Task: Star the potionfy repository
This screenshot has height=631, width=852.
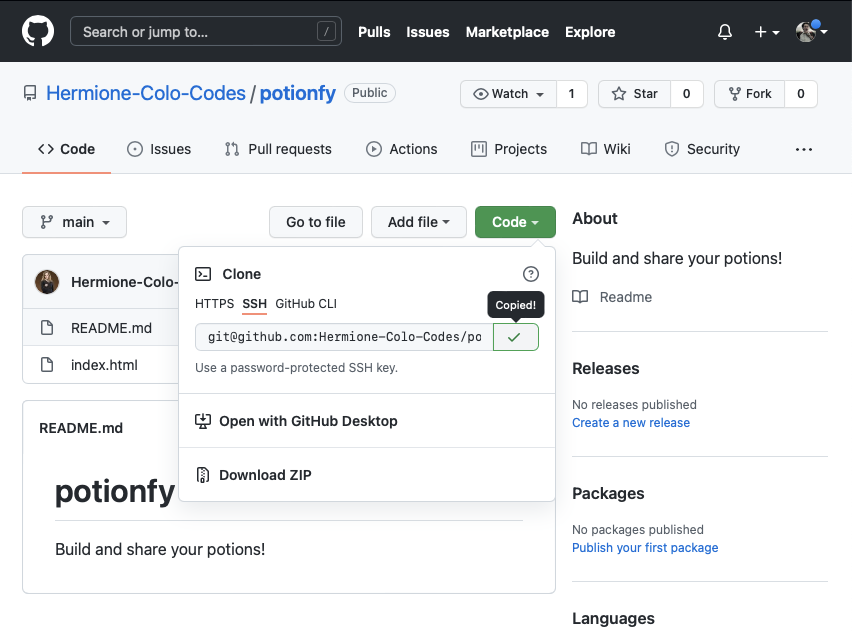Action: (634, 94)
